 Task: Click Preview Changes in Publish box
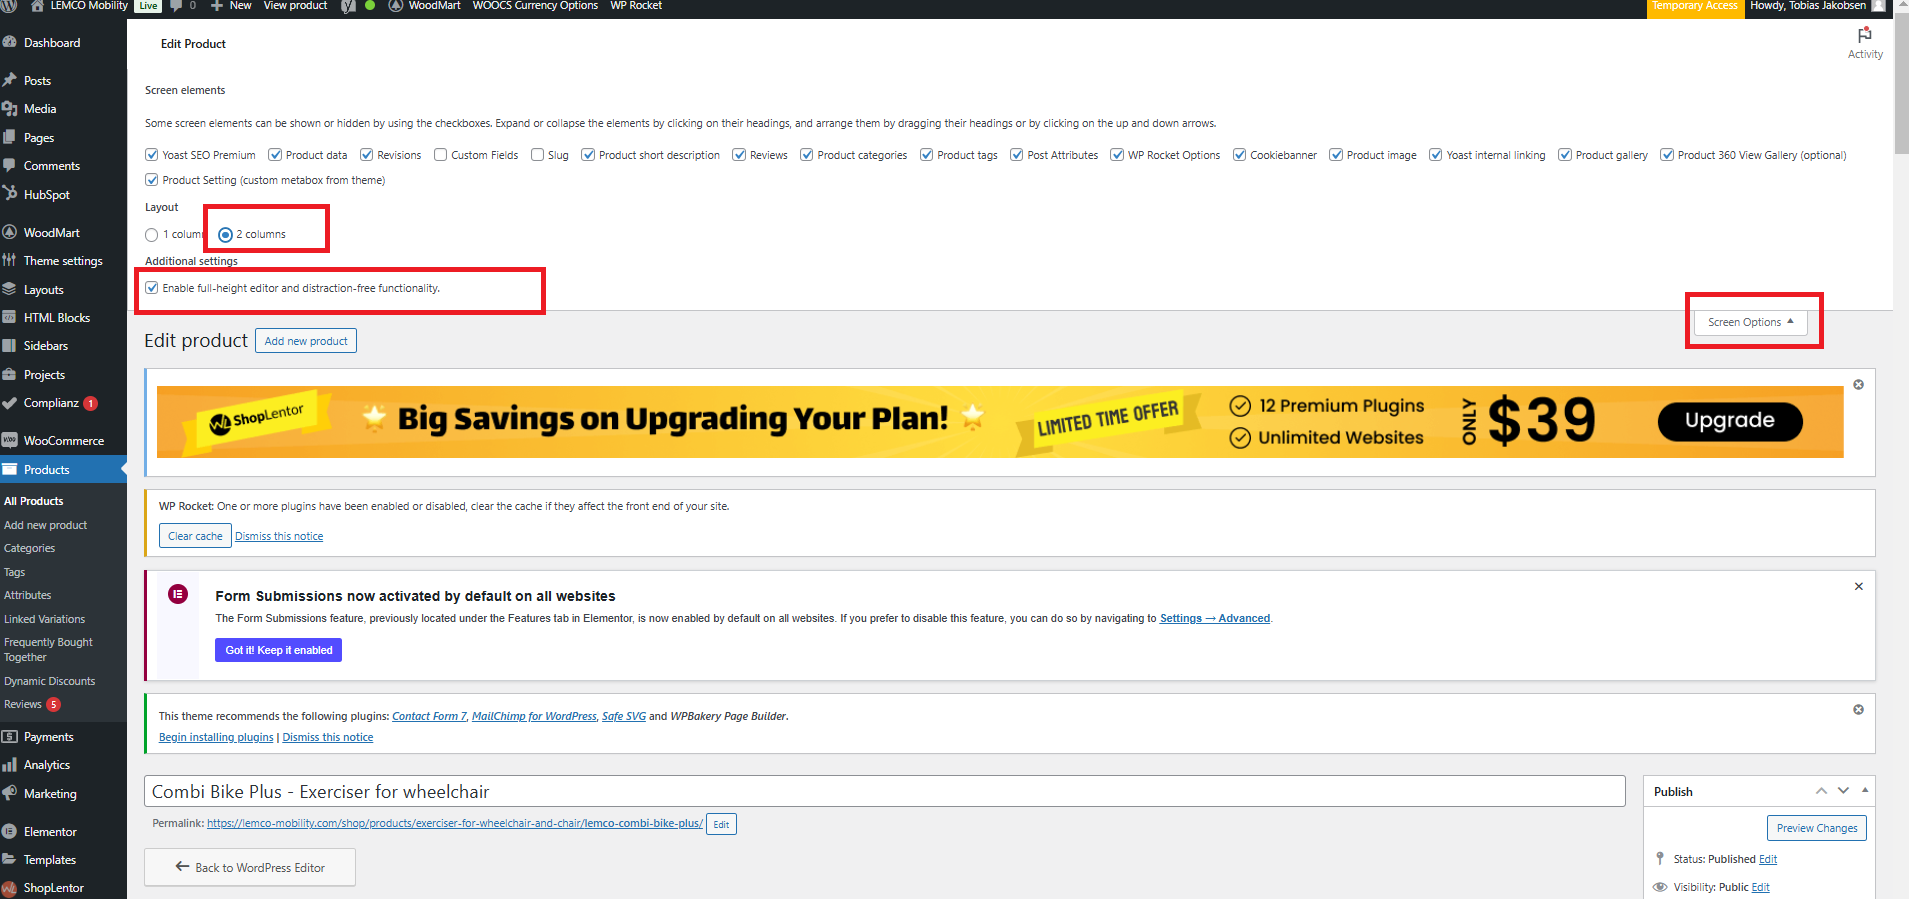pyautogui.click(x=1817, y=828)
